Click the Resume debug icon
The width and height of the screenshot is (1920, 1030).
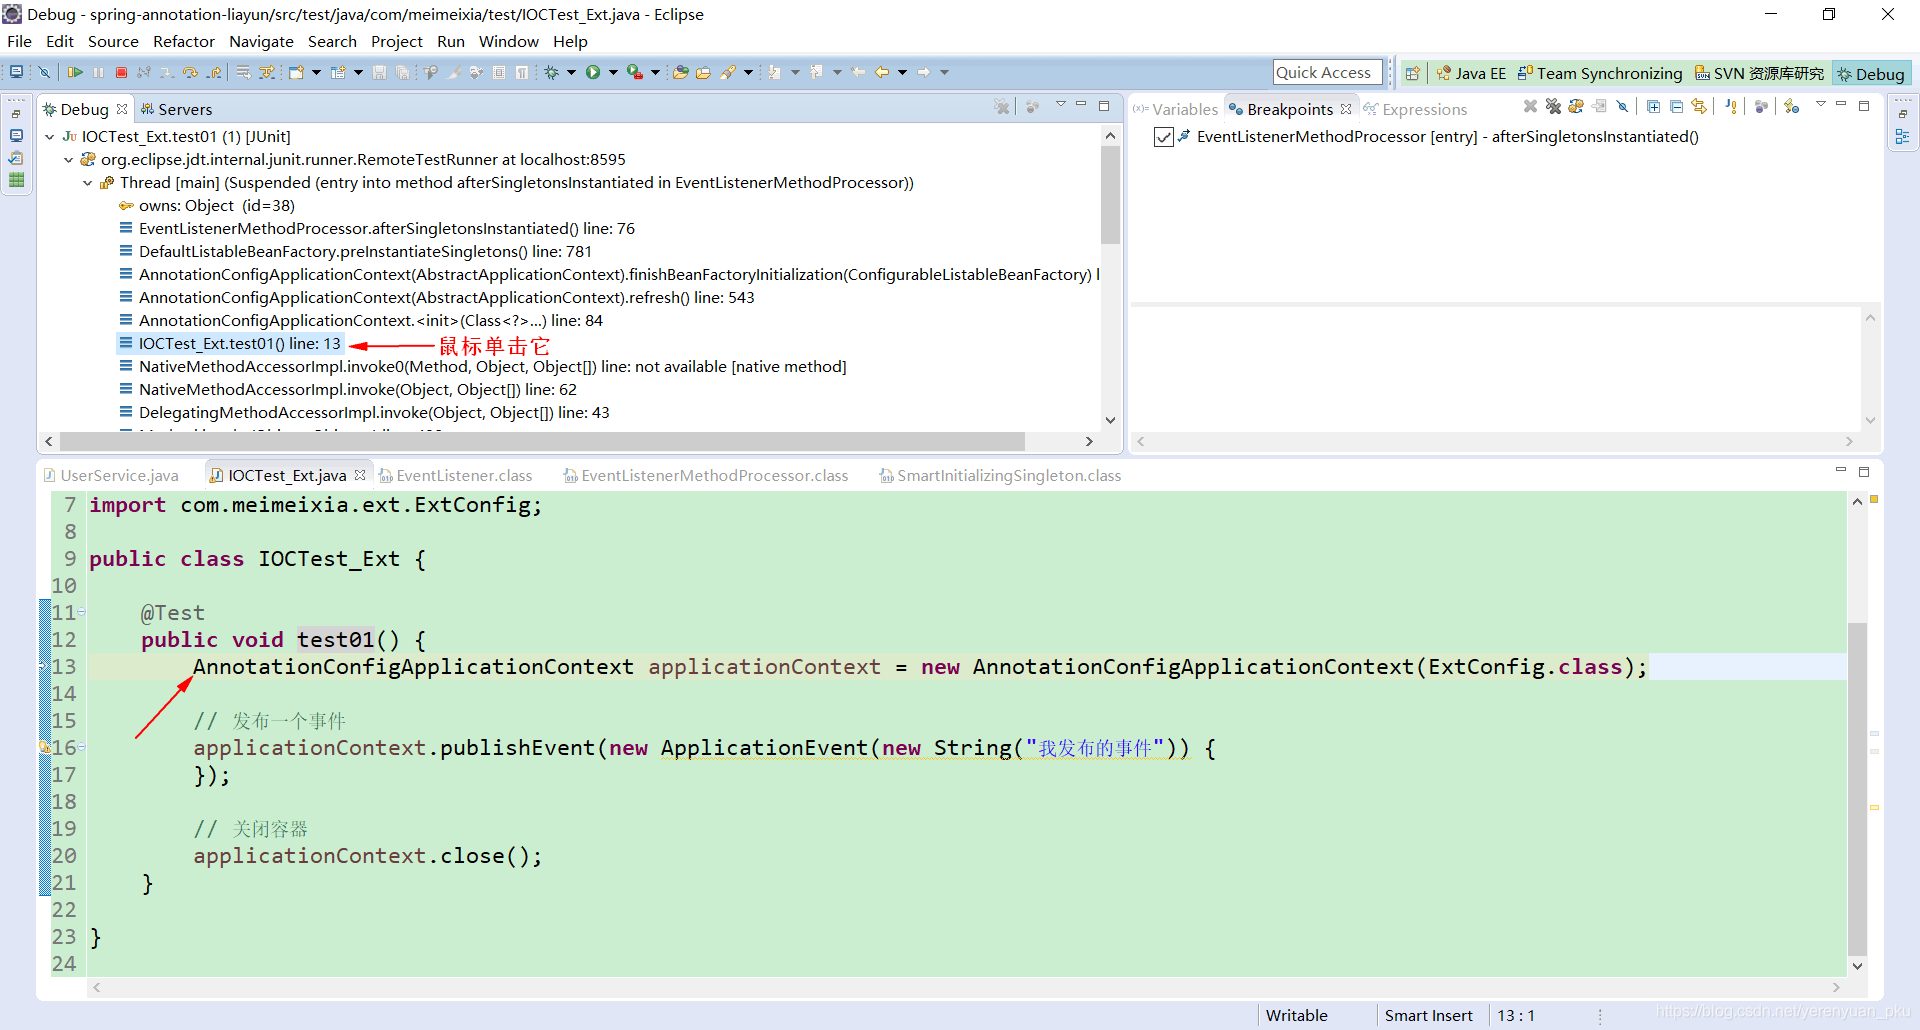pos(75,72)
